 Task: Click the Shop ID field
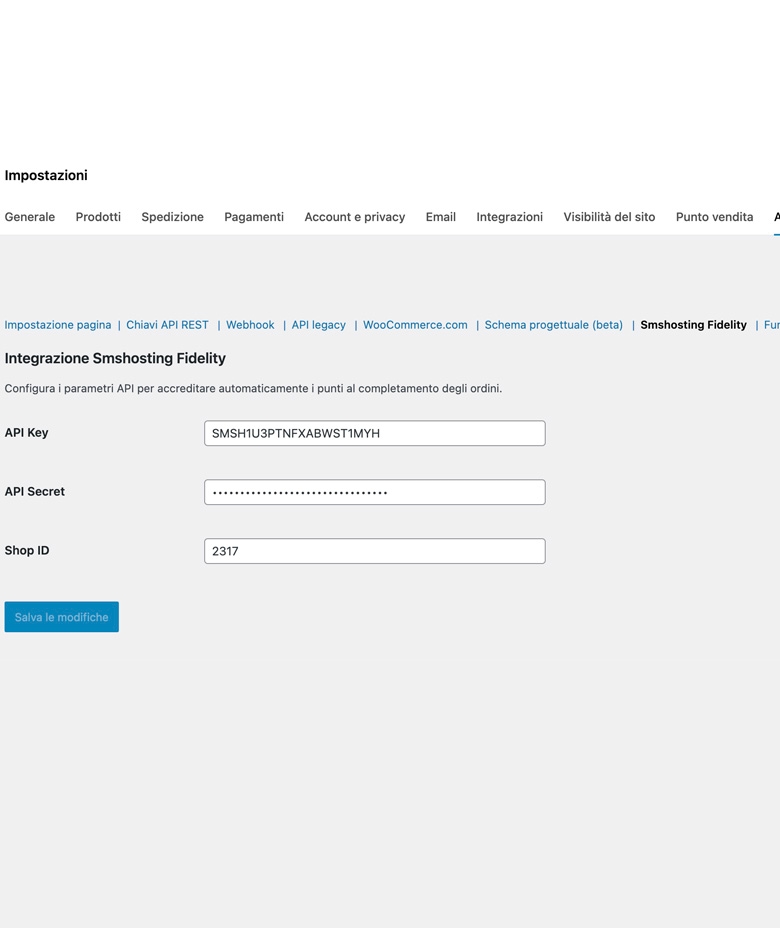pyautogui.click(x=375, y=551)
